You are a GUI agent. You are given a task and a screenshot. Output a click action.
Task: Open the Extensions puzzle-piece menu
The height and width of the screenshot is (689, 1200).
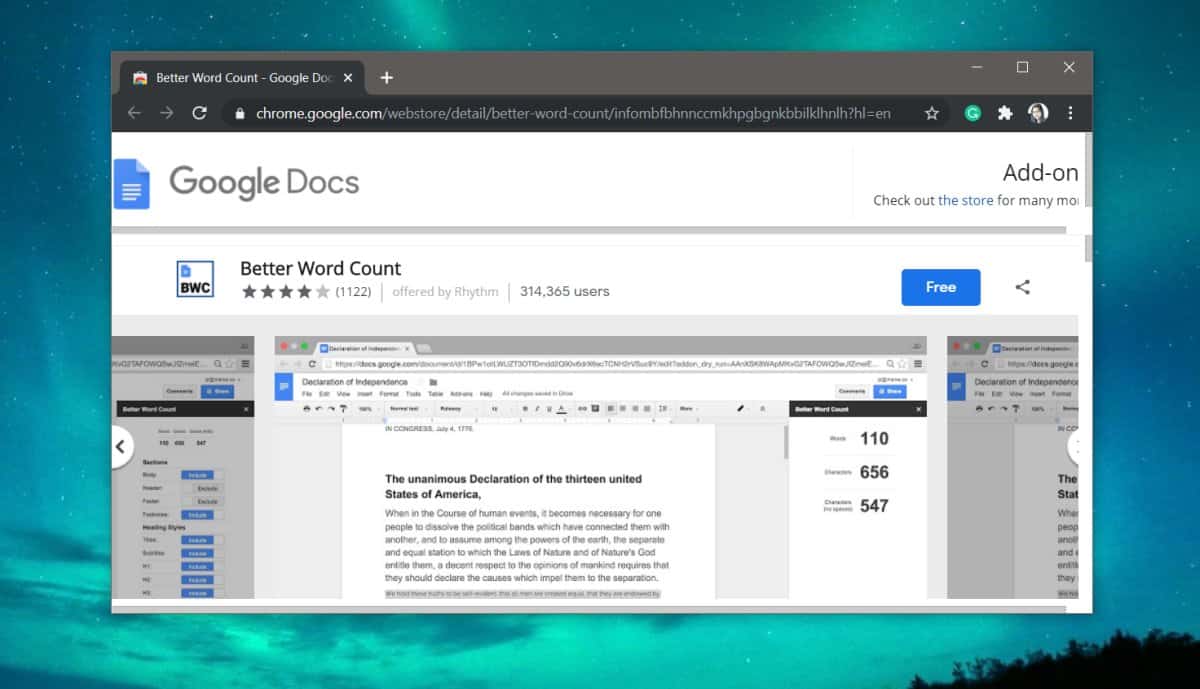pyautogui.click(x=1005, y=113)
